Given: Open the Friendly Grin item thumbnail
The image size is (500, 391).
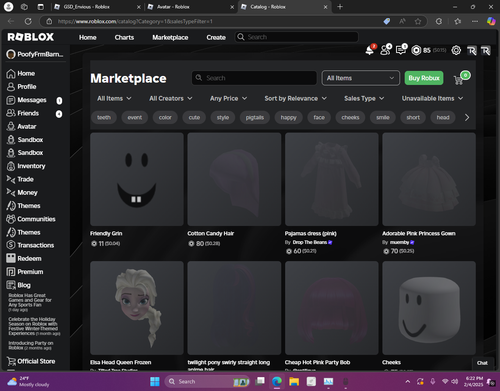Looking at the screenshot, I should (137, 179).
